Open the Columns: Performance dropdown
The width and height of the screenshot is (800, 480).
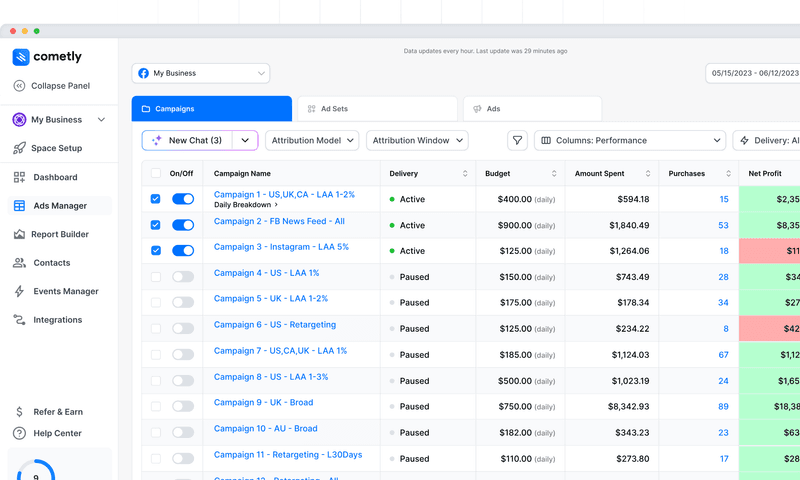[x=630, y=140]
